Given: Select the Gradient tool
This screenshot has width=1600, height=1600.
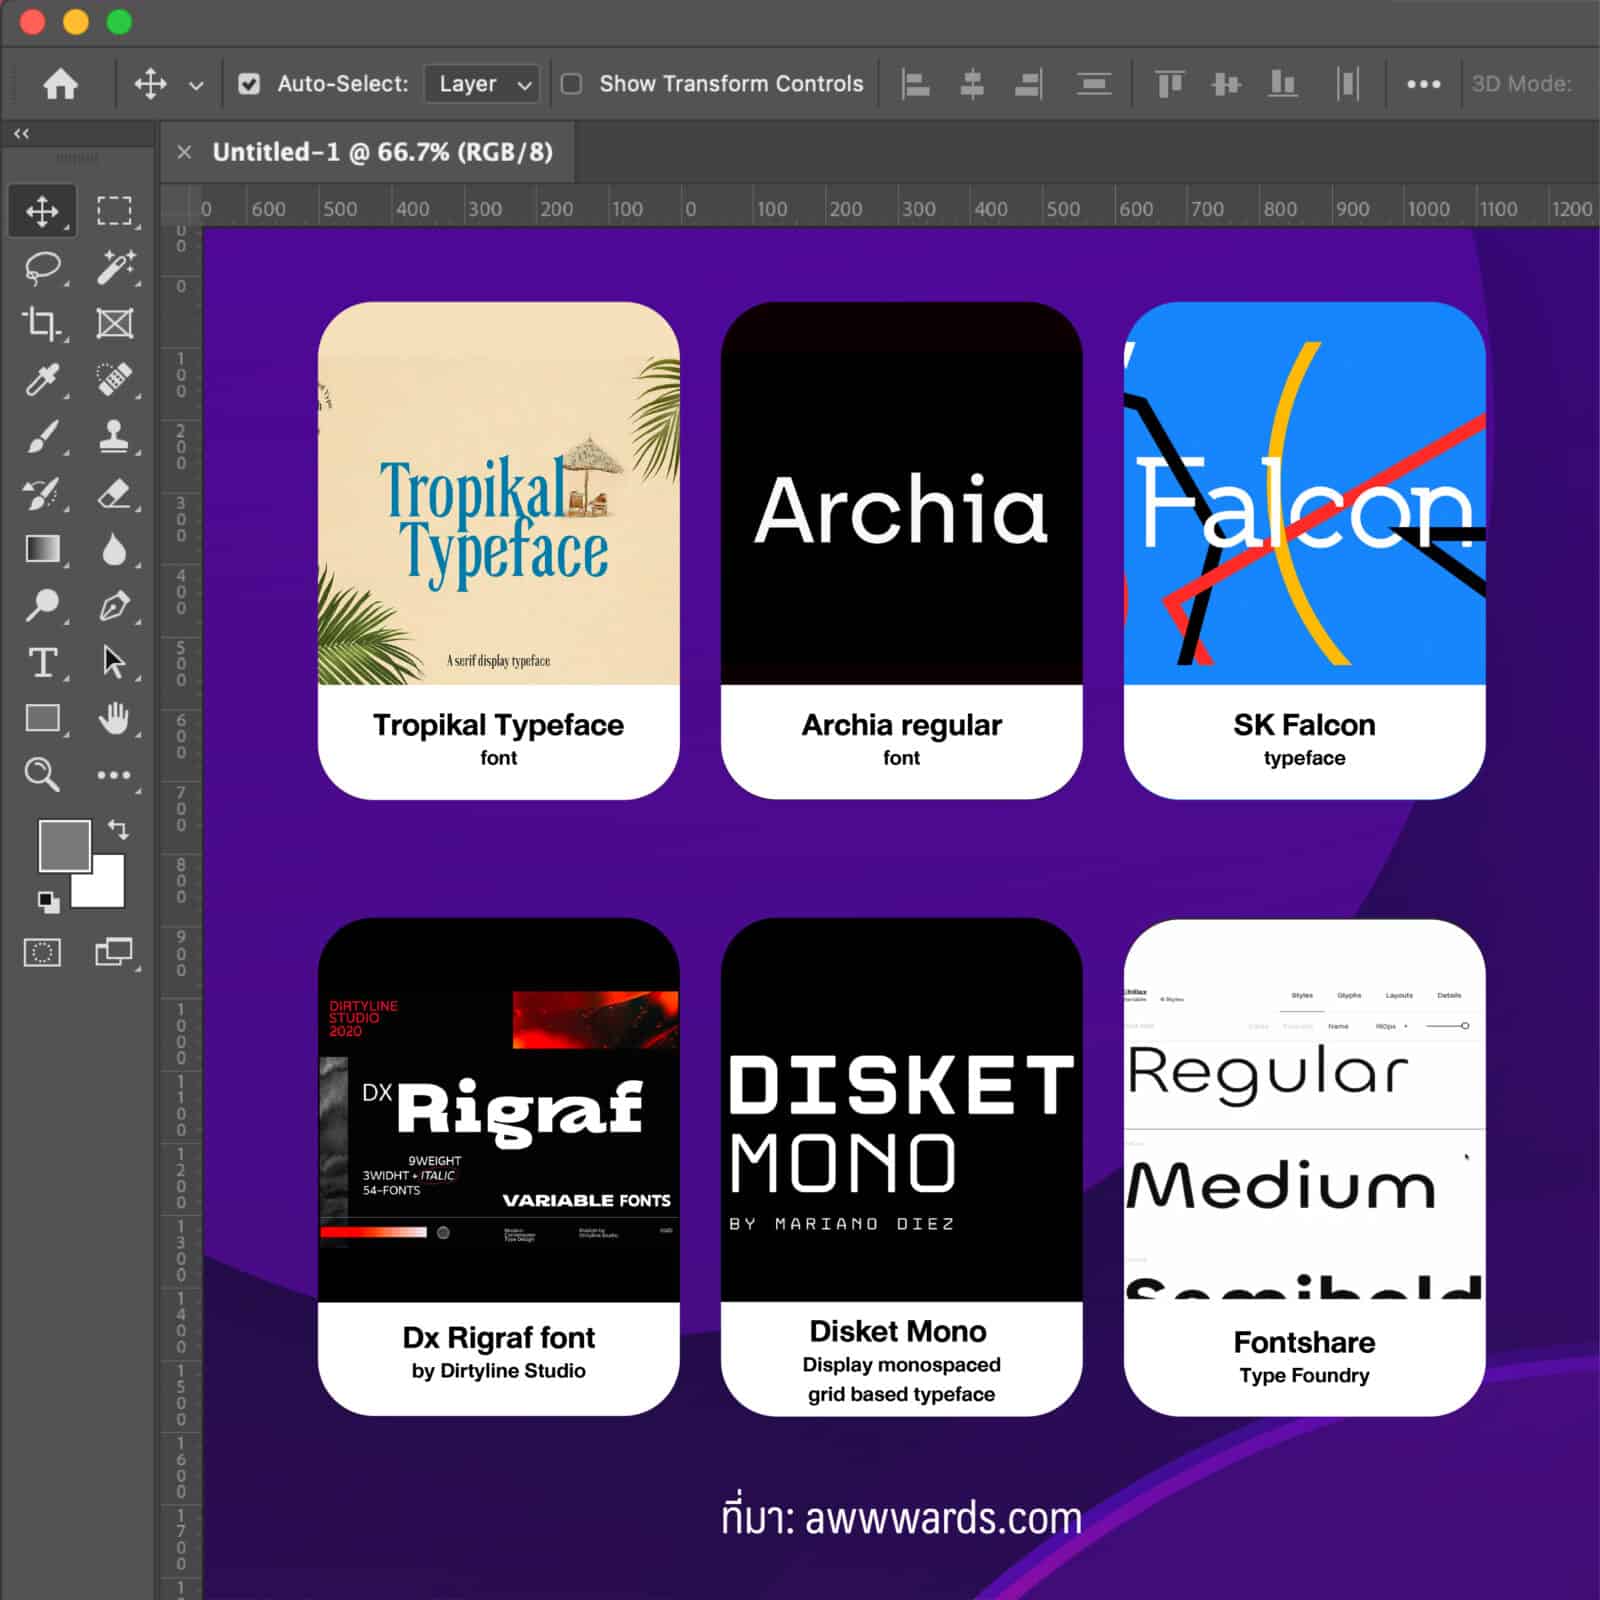Looking at the screenshot, I should click(42, 549).
